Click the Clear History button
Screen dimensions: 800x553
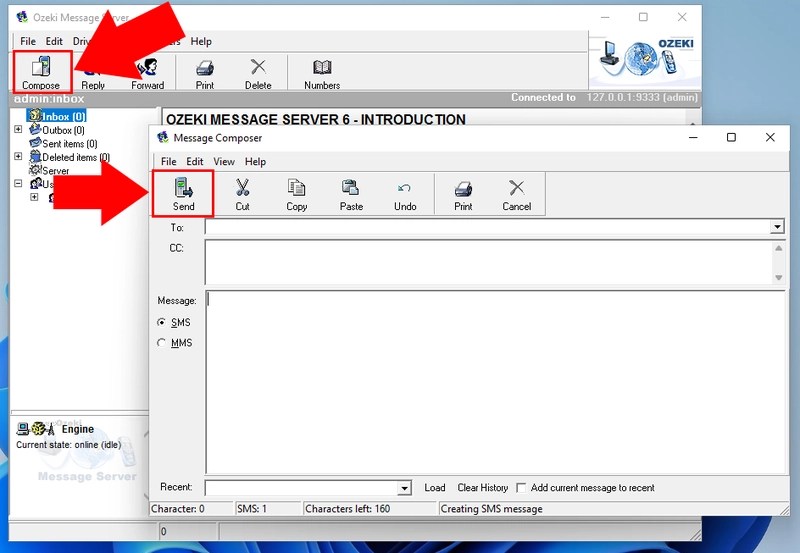pyautogui.click(x=483, y=488)
